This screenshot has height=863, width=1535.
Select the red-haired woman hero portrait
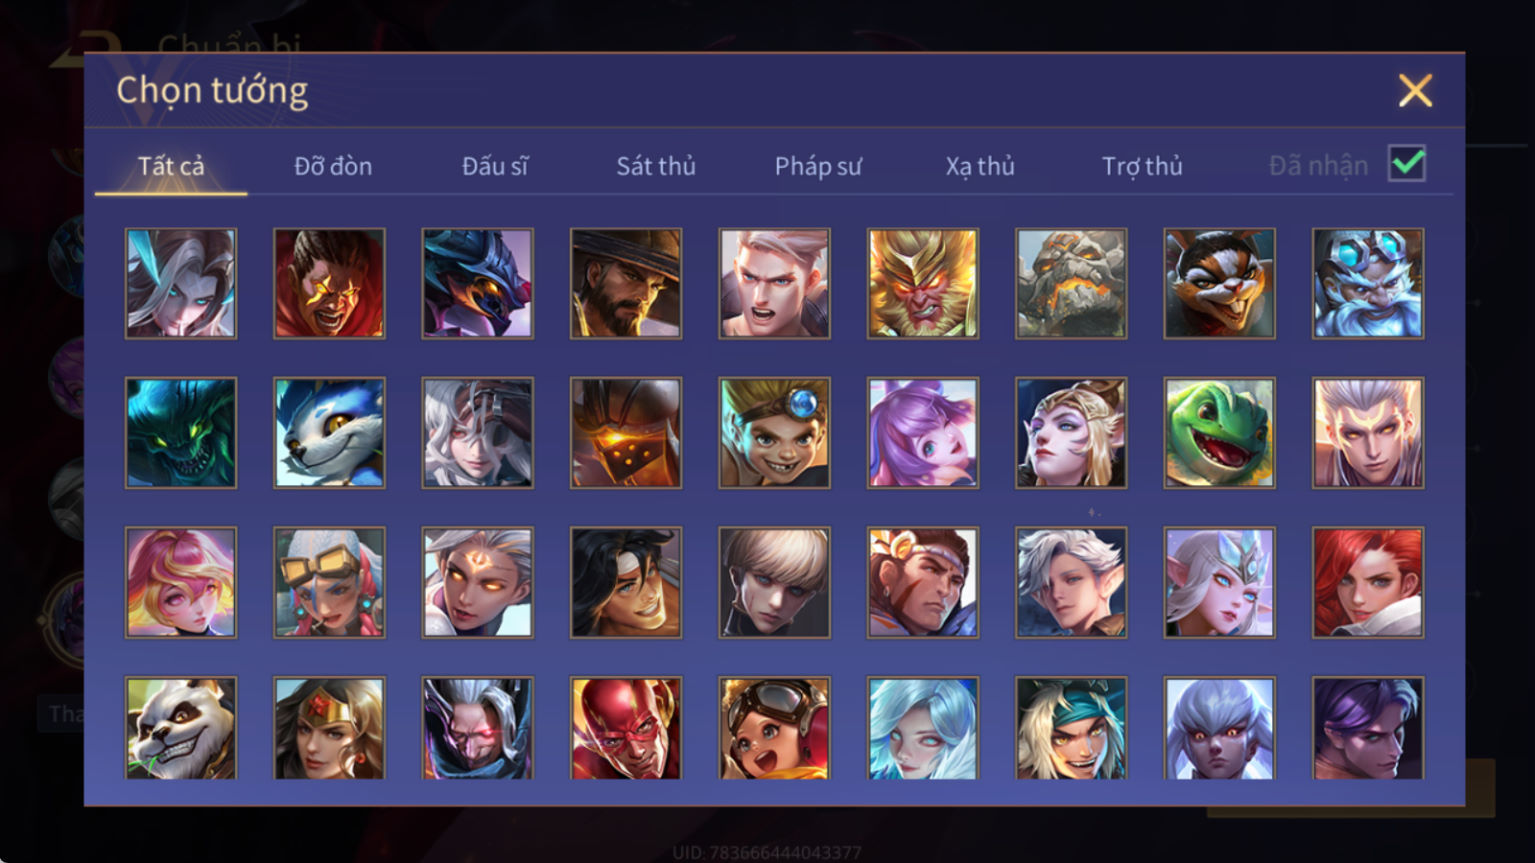(x=1368, y=582)
